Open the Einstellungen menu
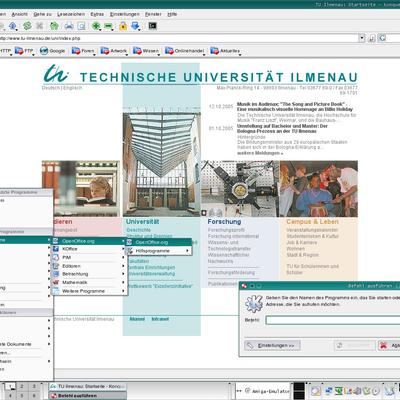This screenshot has width=400, height=400. coord(125,14)
